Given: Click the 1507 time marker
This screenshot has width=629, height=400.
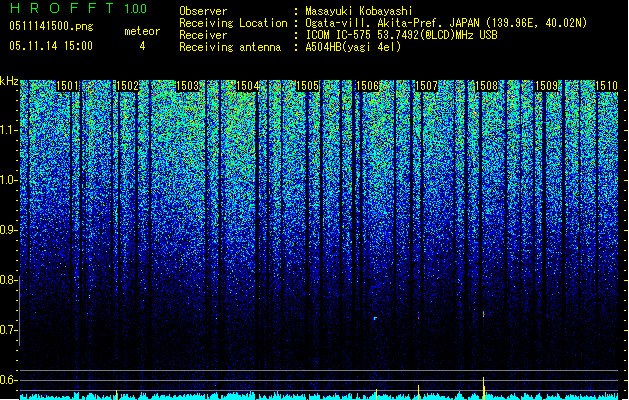Looking at the screenshot, I should click(426, 86).
